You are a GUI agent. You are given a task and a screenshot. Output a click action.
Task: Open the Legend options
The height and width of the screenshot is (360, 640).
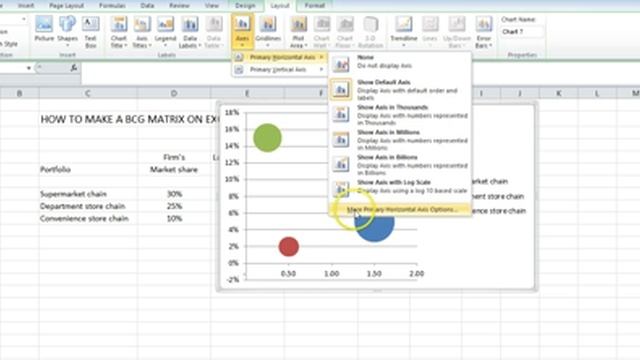click(165, 32)
